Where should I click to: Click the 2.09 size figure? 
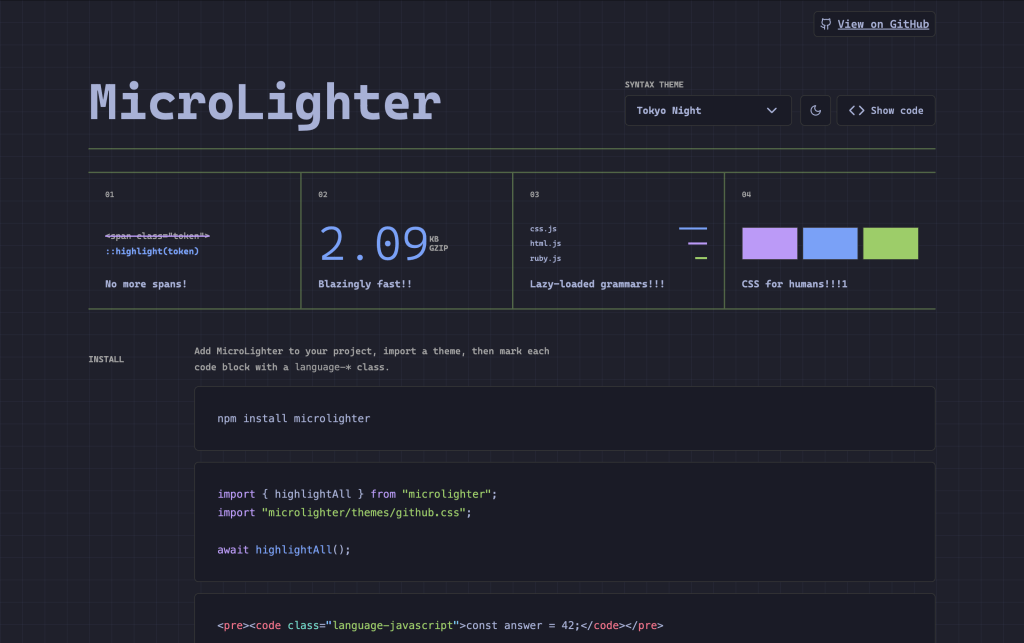click(x=373, y=244)
